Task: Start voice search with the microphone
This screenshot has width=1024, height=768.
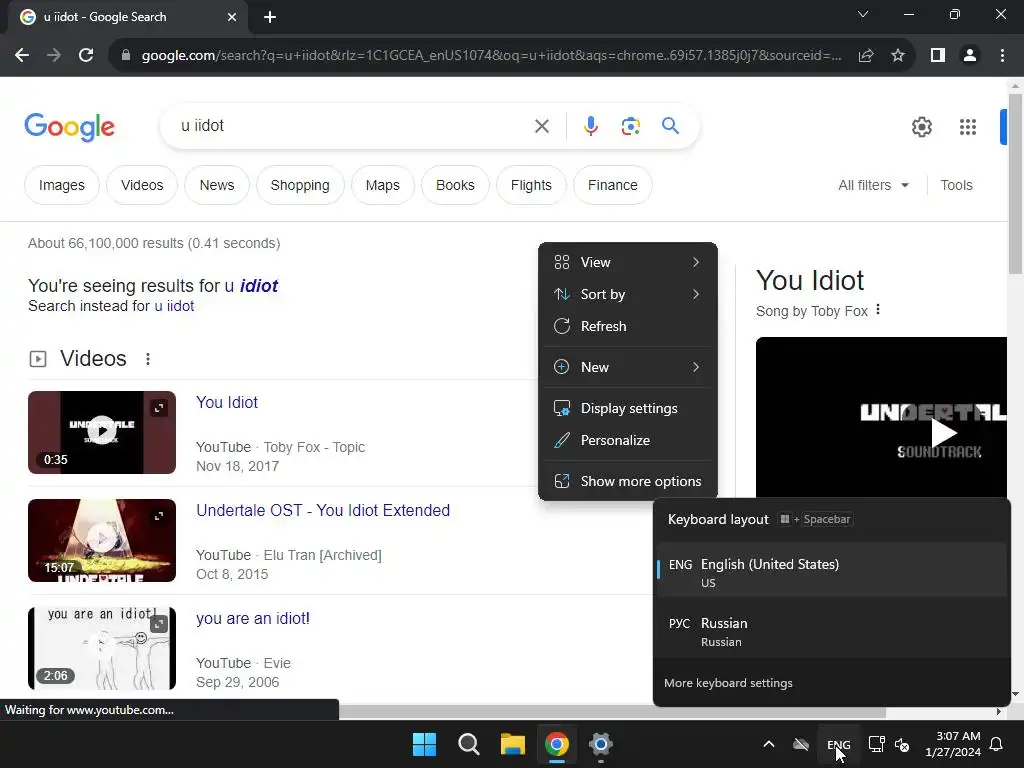Action: 590,126
